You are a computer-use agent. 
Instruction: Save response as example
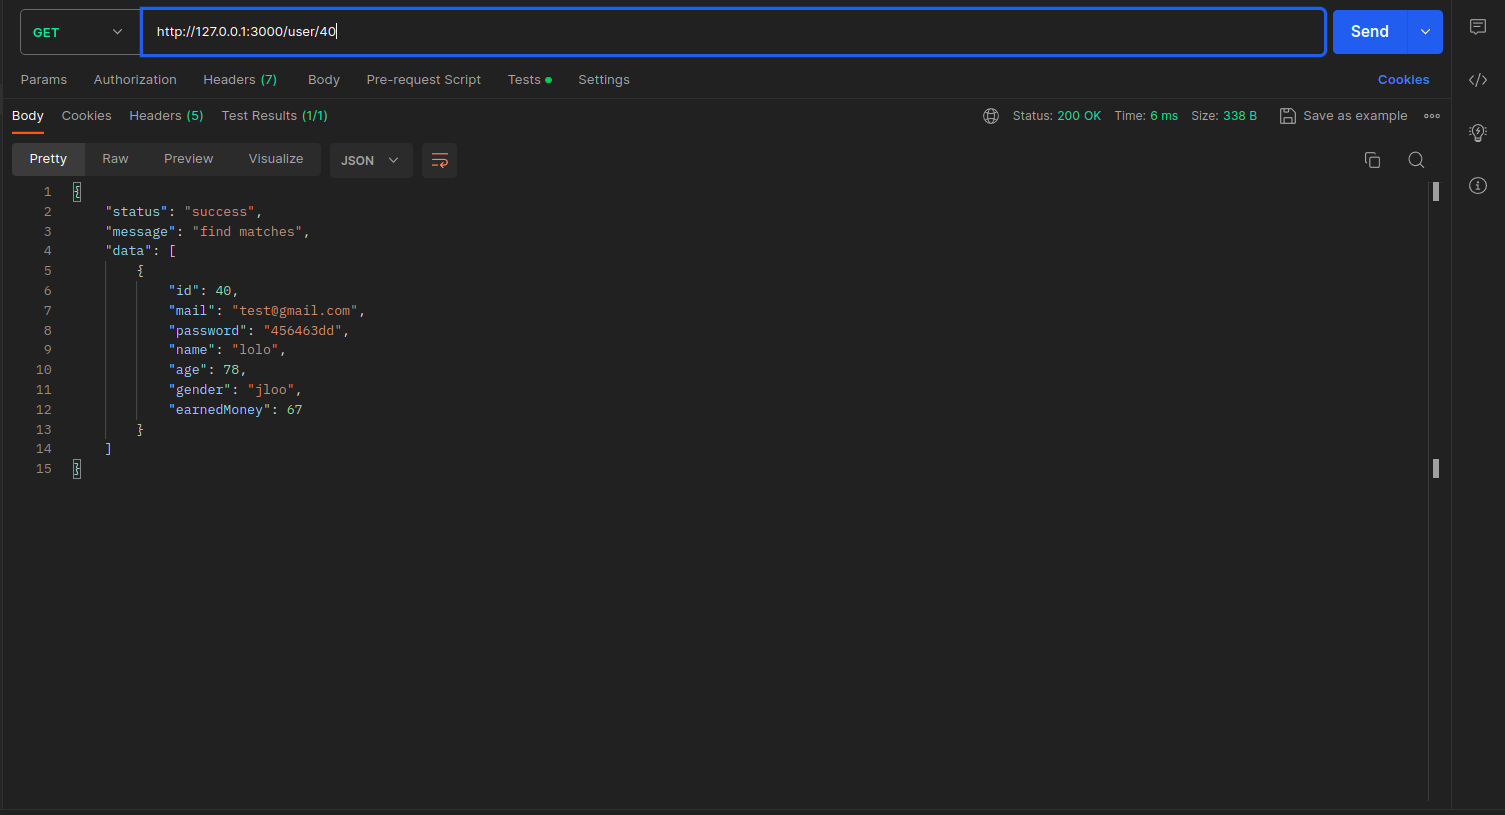click(1343, 115)
